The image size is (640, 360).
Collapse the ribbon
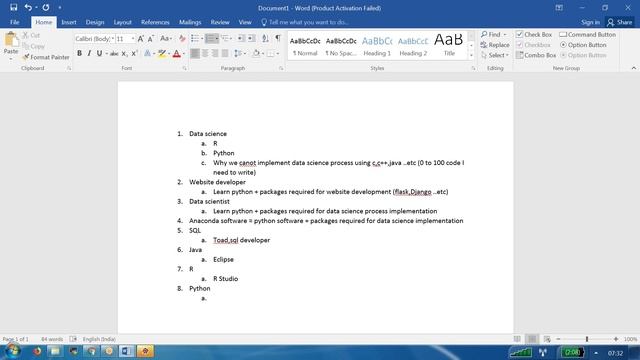point(634,68)
